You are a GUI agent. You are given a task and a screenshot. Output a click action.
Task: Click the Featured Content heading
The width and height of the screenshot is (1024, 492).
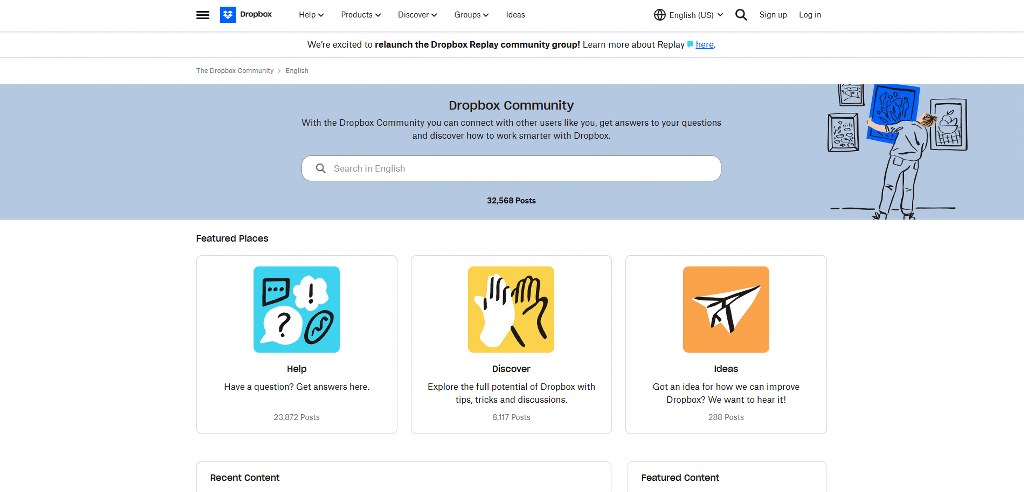[x=680, y=478]
